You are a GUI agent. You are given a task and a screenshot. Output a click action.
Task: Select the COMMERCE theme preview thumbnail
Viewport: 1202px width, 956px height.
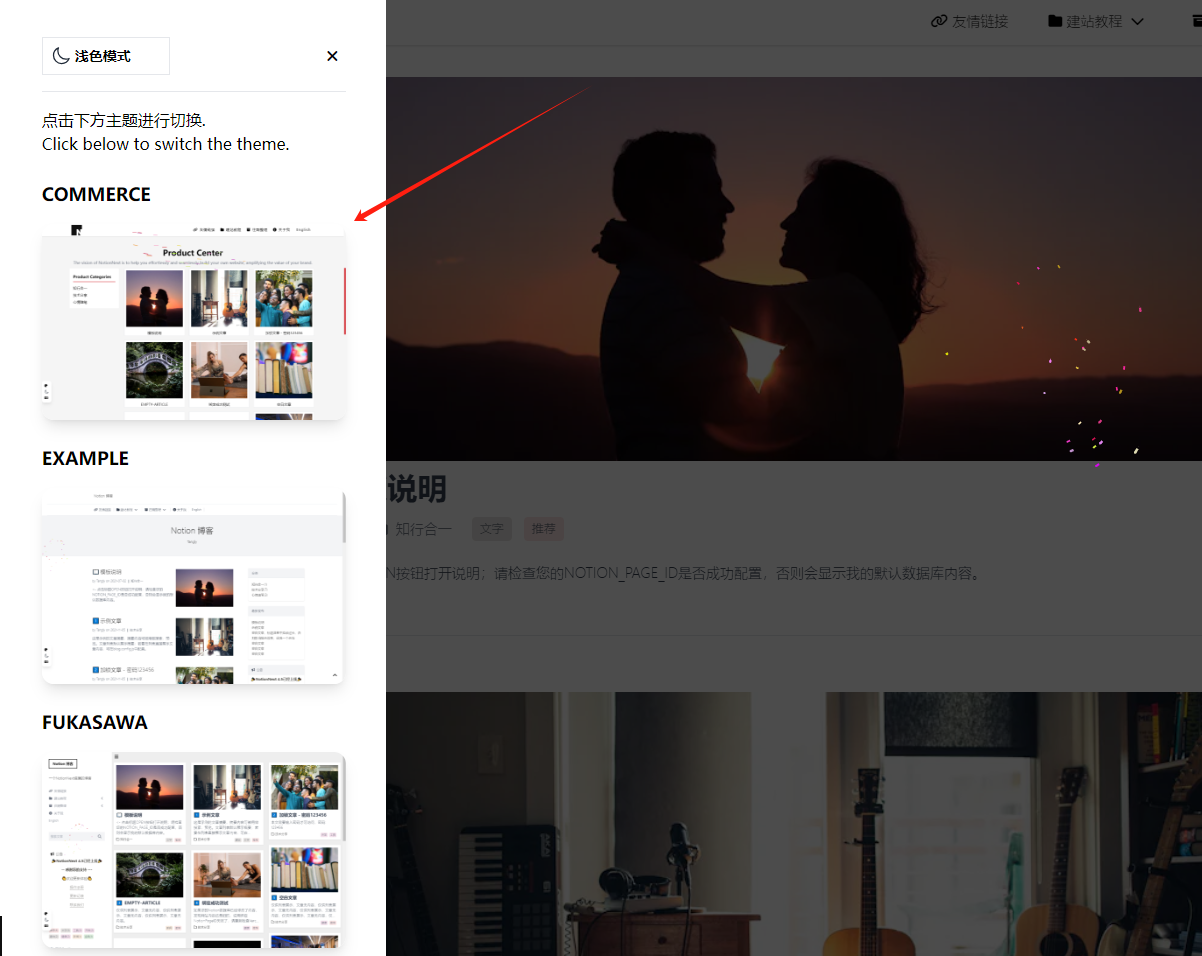tap(194, 323)
